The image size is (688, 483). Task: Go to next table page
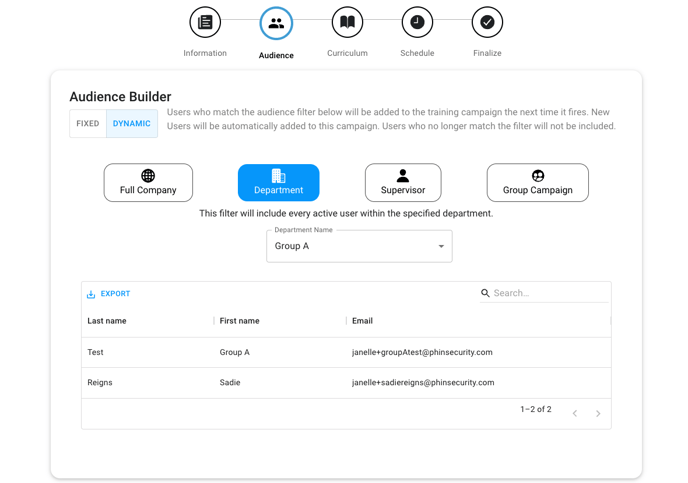coord(598,413)
